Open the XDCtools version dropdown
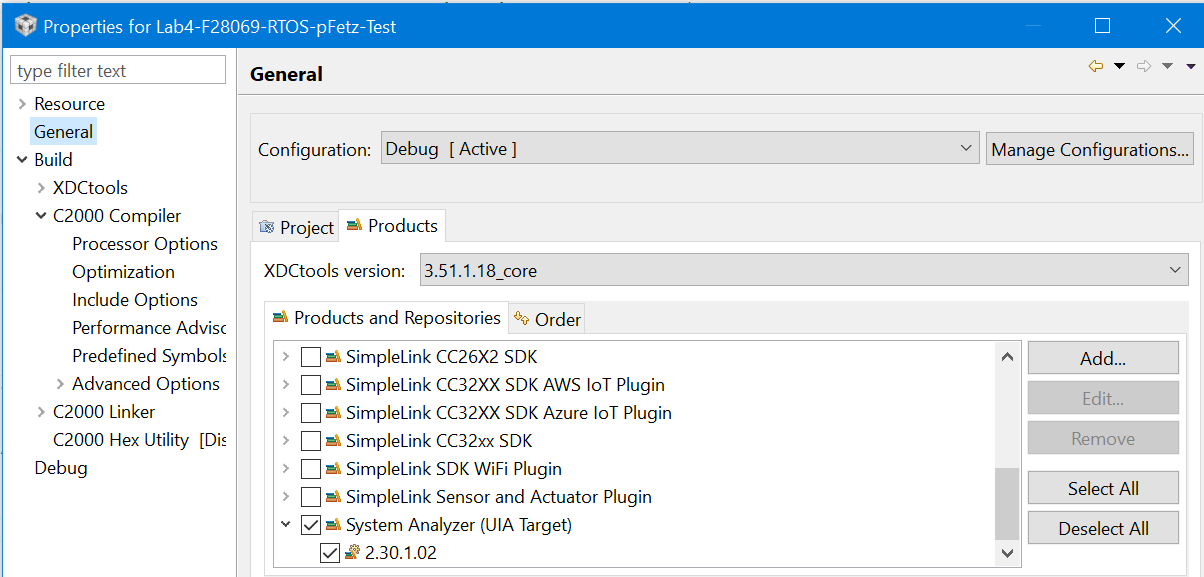The height and width of the screenshot is (577, 1204). point(799,270)
